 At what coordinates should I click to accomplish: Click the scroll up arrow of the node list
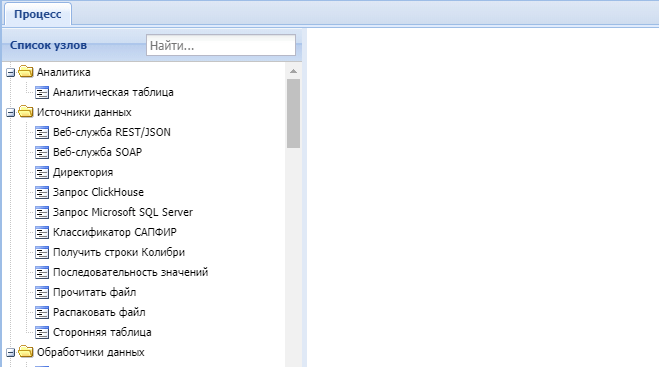(293, 71)
